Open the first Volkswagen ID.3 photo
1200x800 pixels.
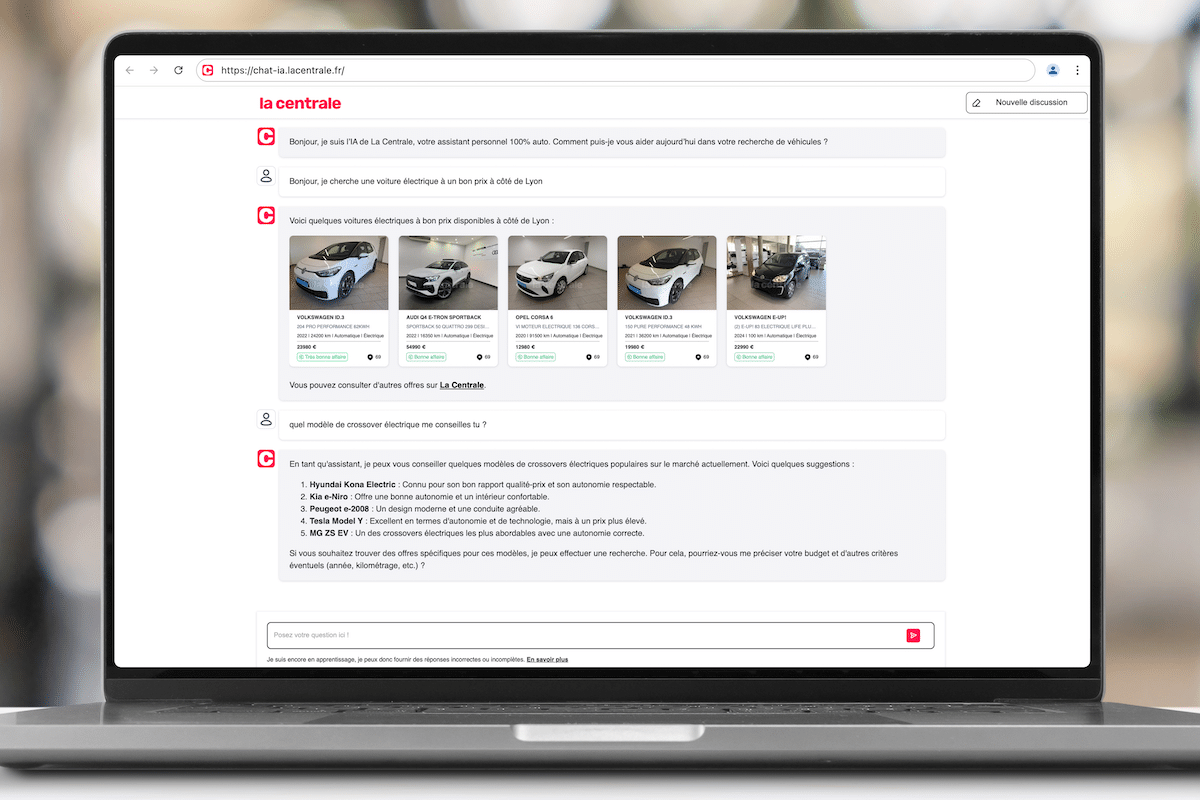[339, 273]
